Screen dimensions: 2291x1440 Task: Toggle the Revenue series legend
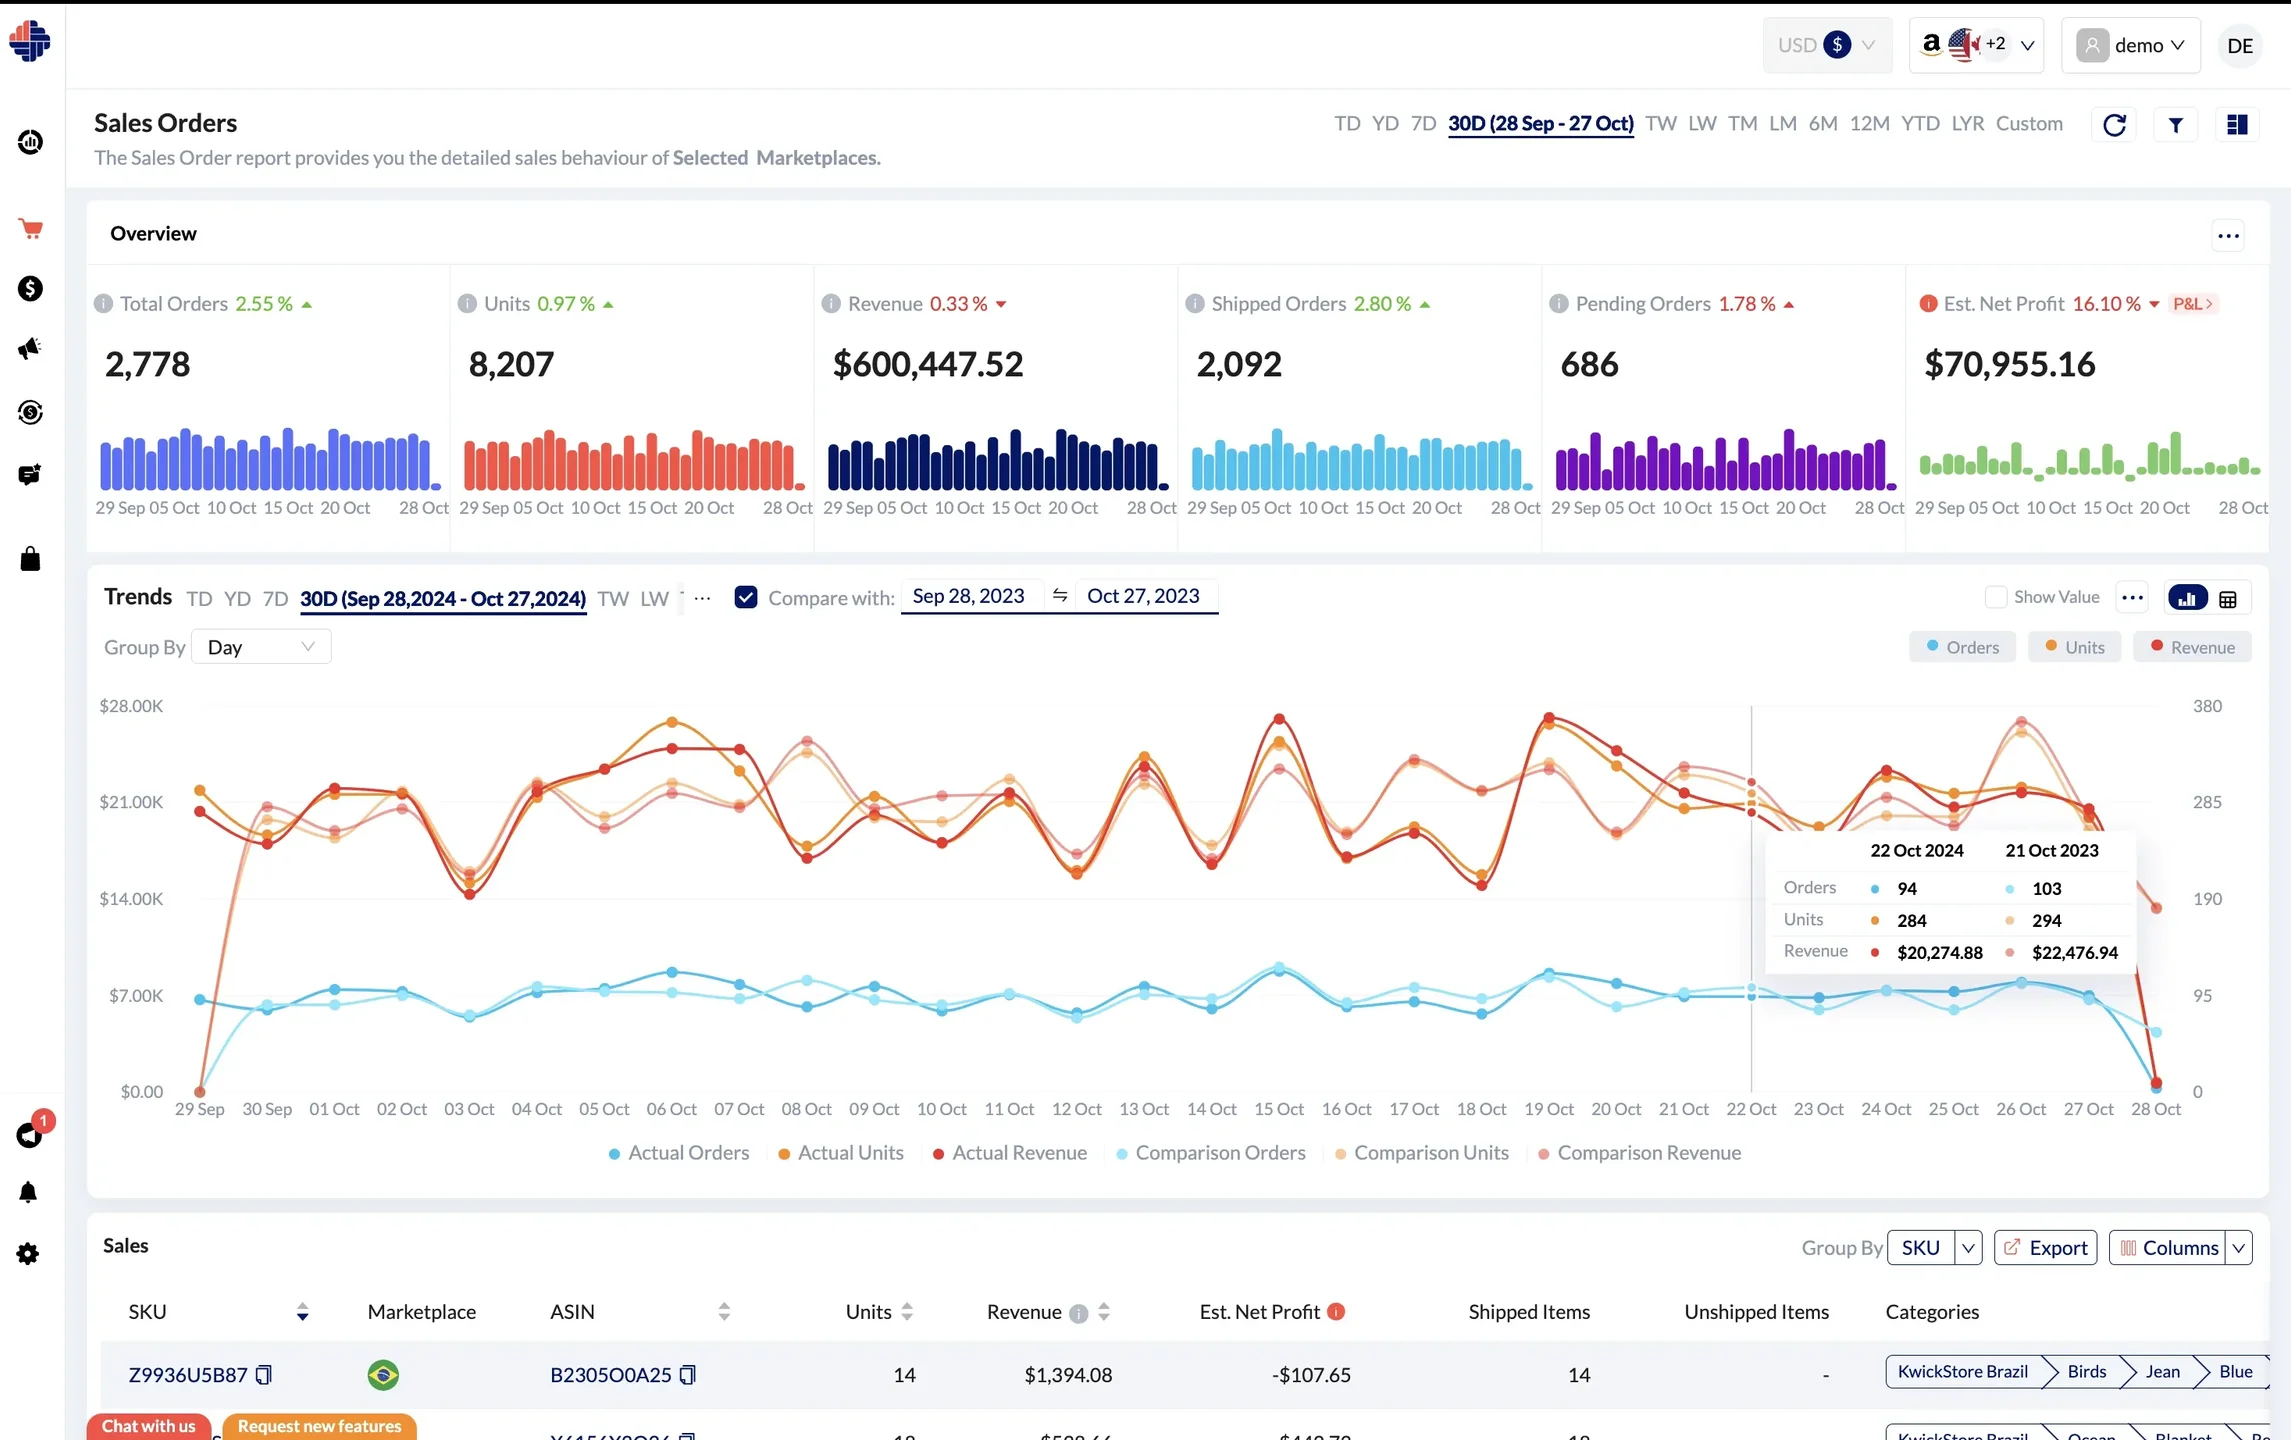click(x=2192, y=647)
